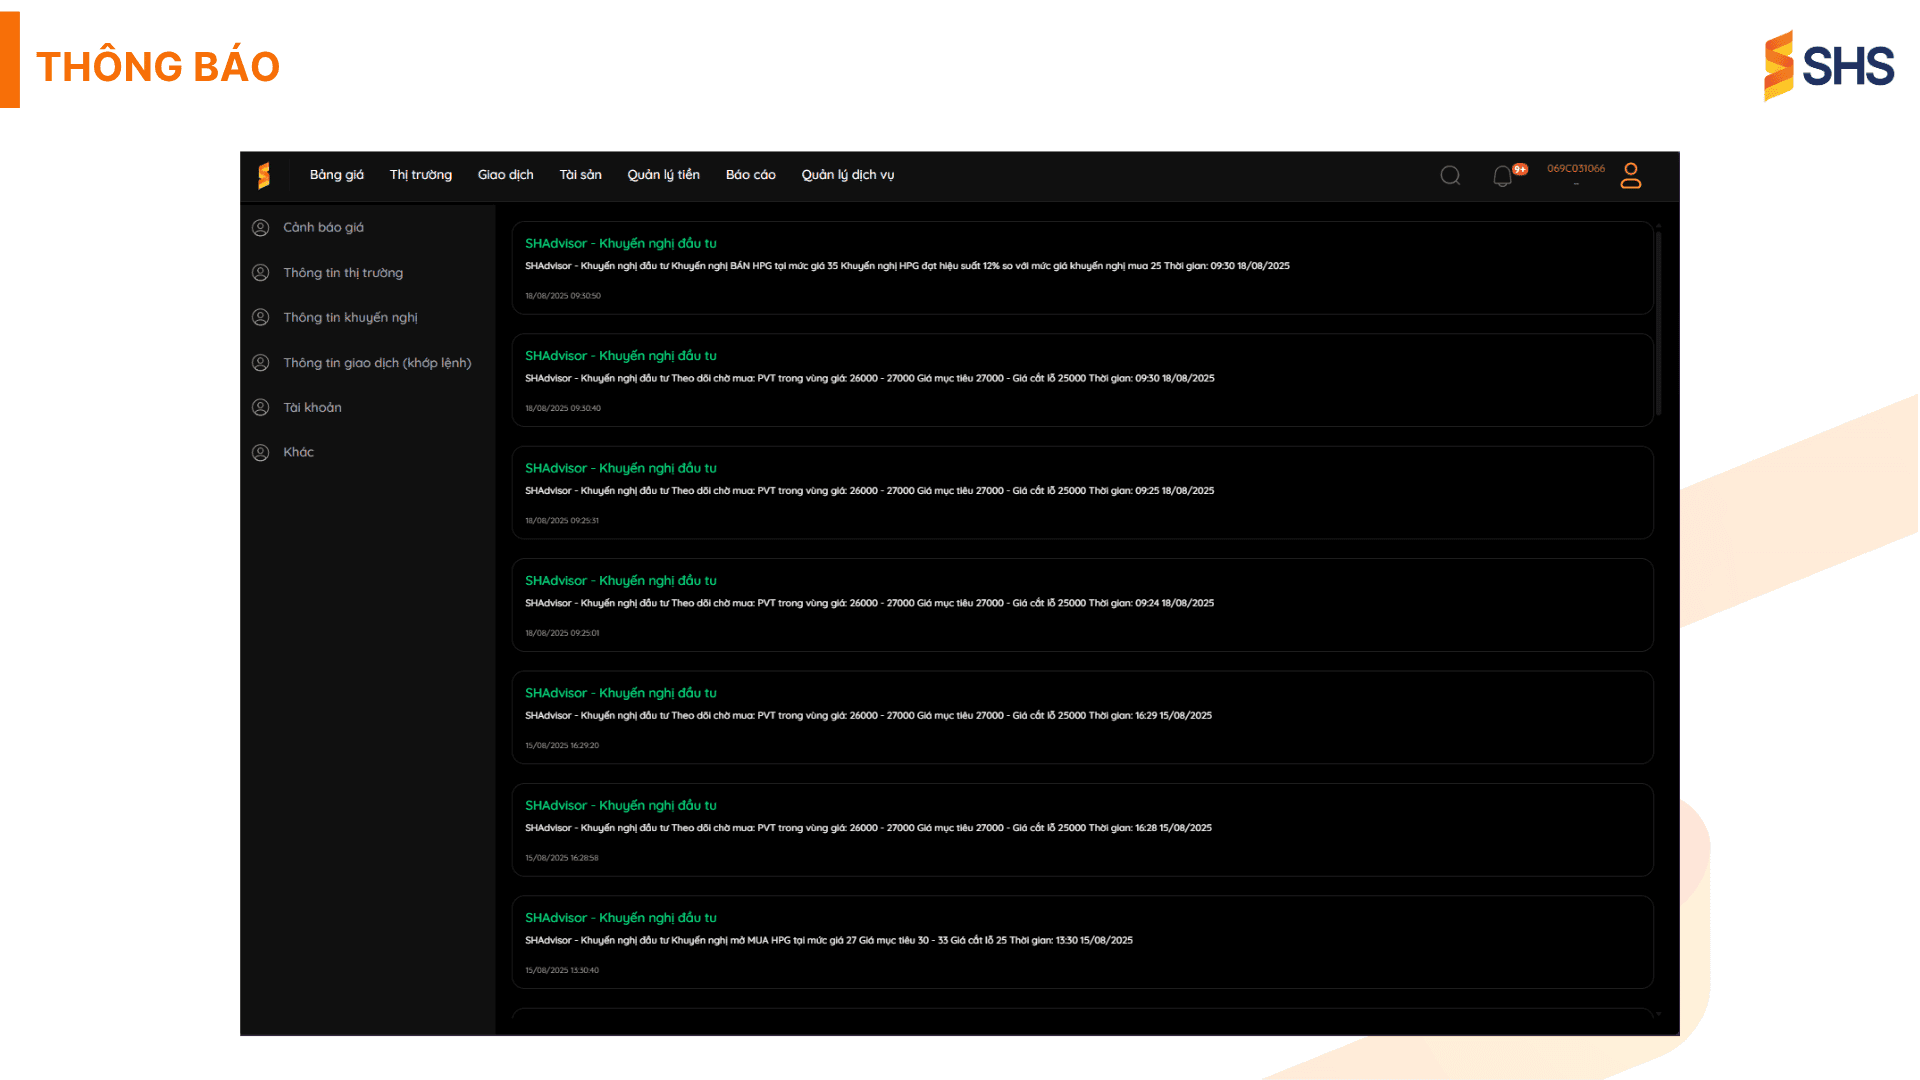Open the search magnifier icon
This screenshot has width=1920, height=1080.
1450,176
